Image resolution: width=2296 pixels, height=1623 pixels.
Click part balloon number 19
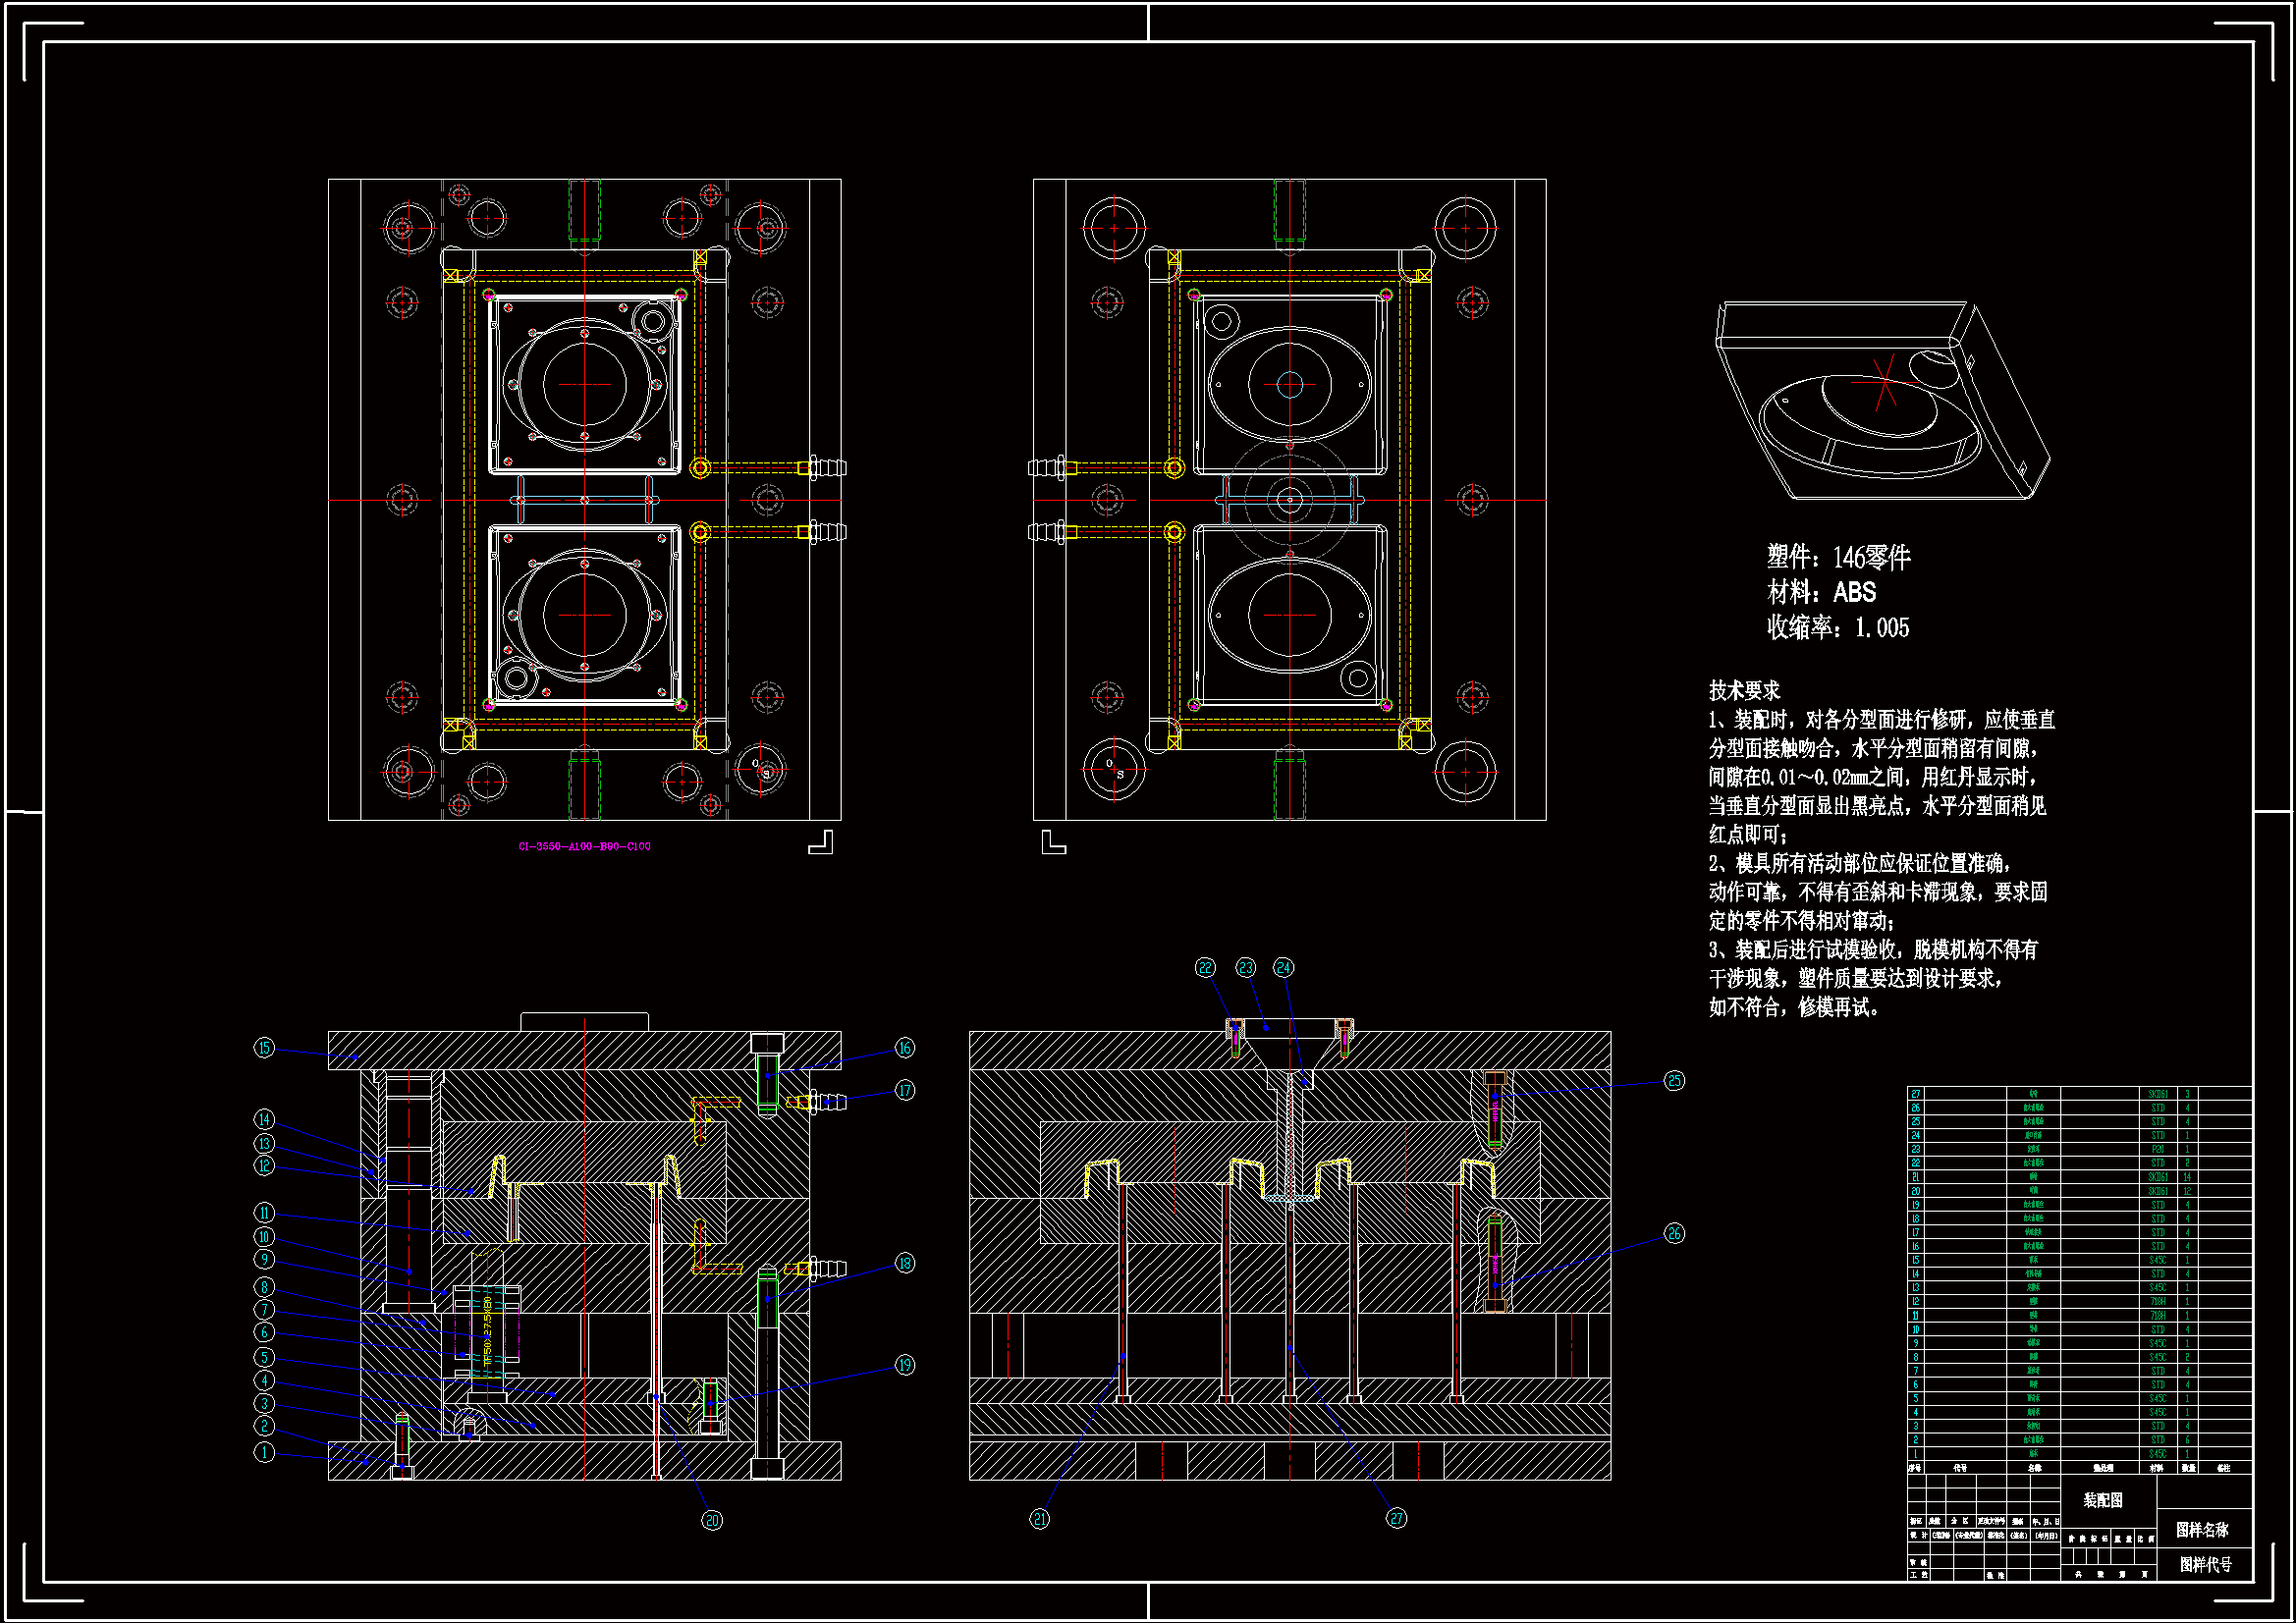click(x=904, y=1366)
